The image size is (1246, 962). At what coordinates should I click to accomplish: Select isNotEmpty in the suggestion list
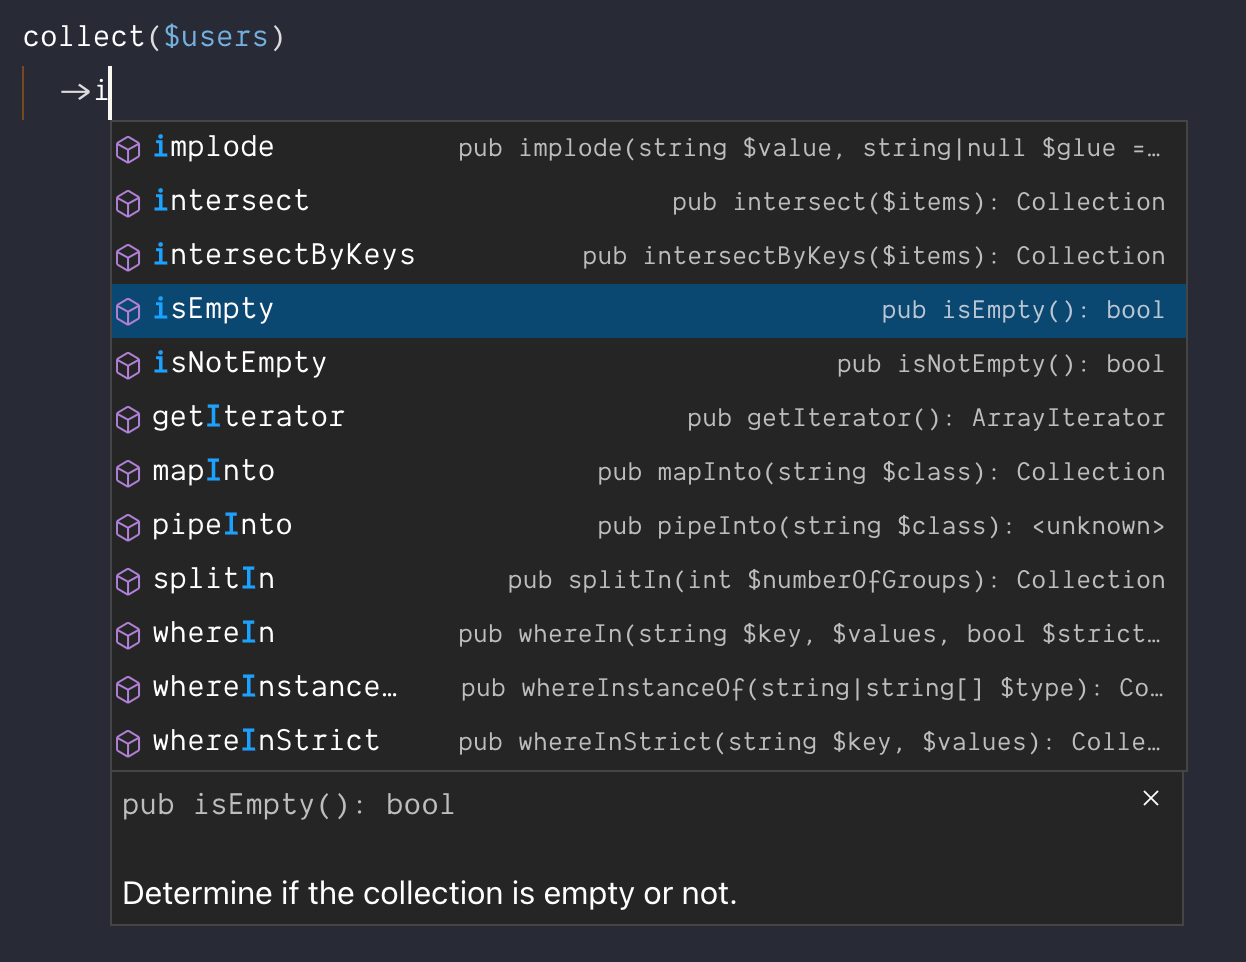(x=648, y=364)
